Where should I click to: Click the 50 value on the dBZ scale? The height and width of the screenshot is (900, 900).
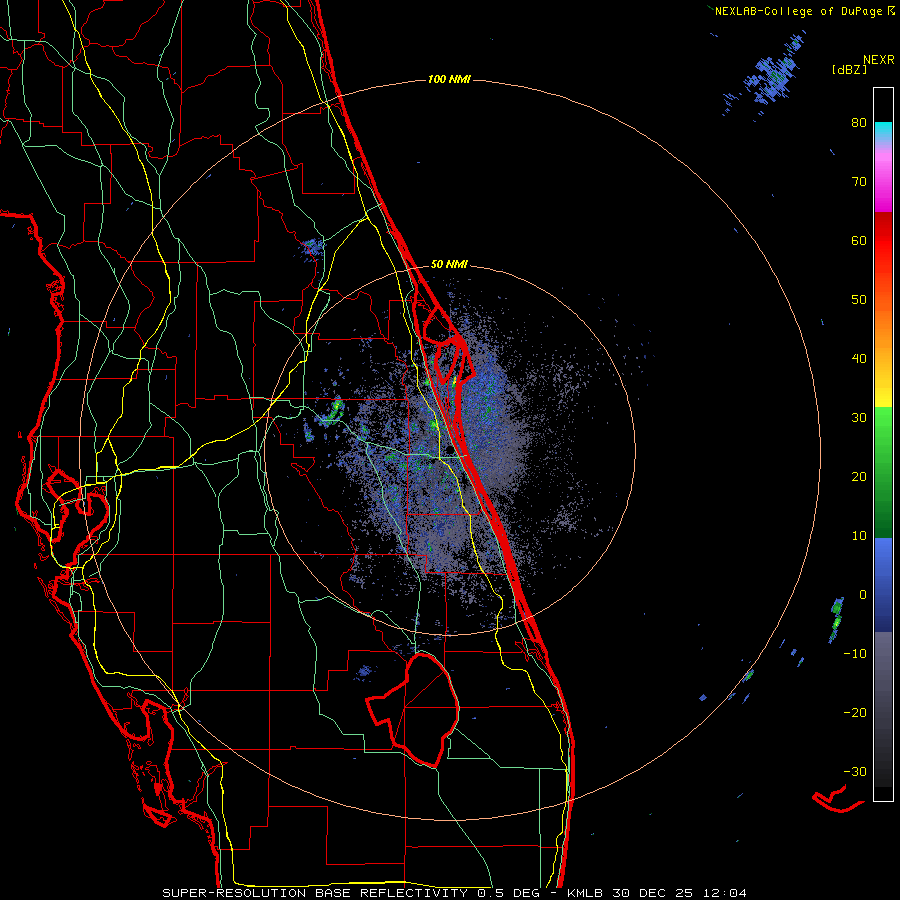[x=859, y=300]
